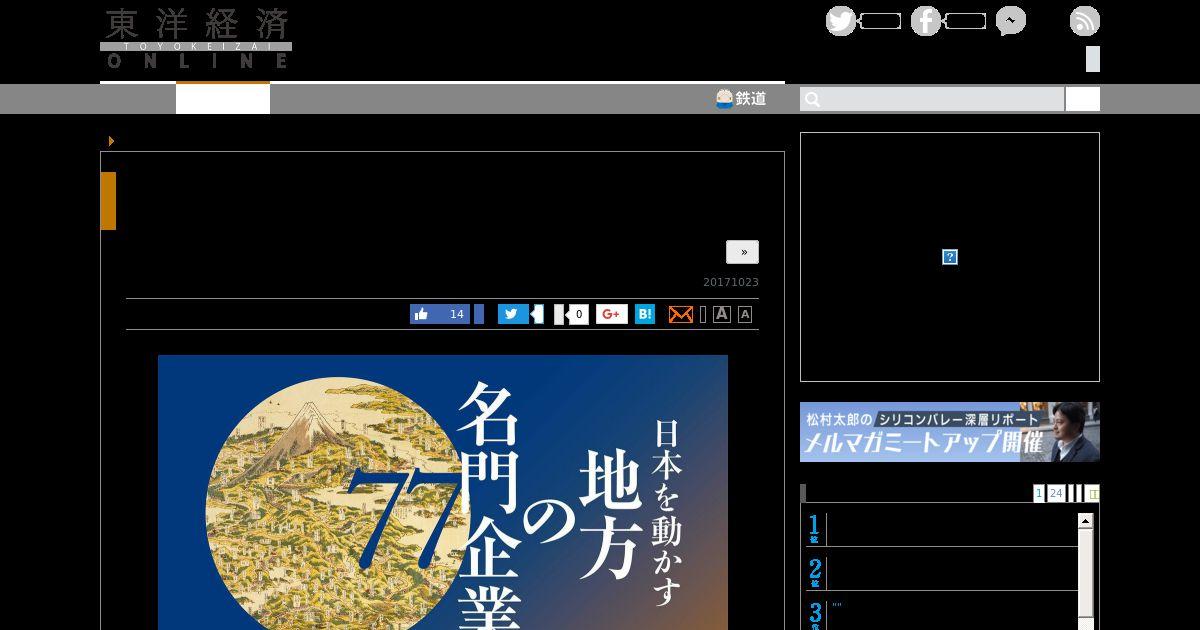Share article on Google Plus

tap(612, 314)
